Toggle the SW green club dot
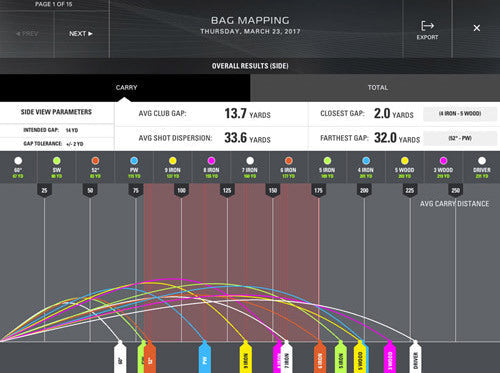500x373 pixels. (x=57, y=161)
